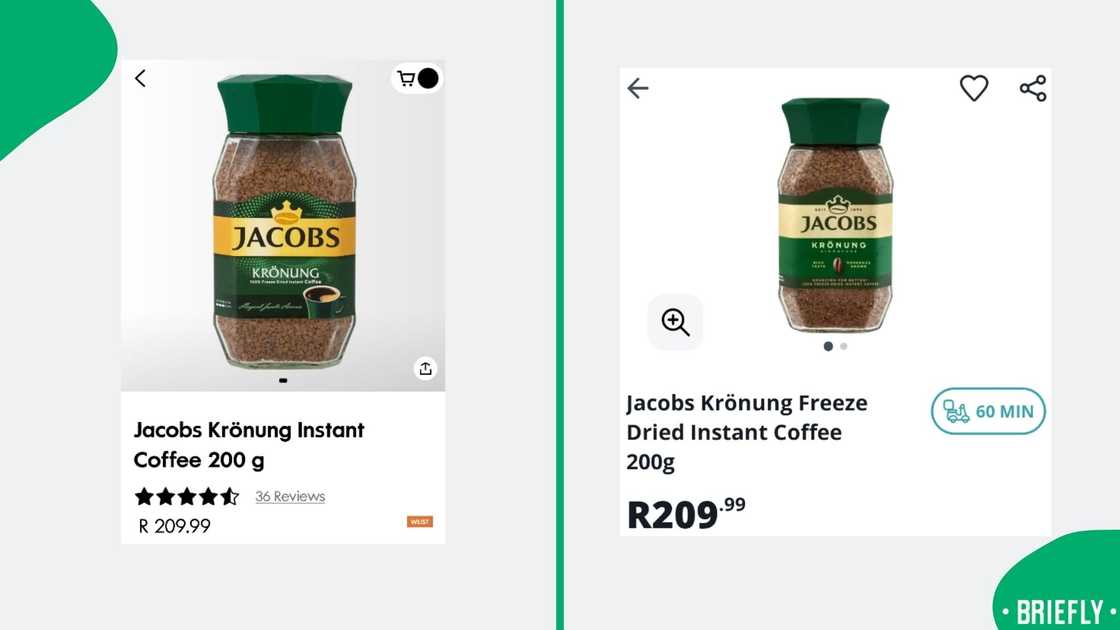1120x630 pixels.
Task: Share the product via the export icon
Action: click(425, 368)
